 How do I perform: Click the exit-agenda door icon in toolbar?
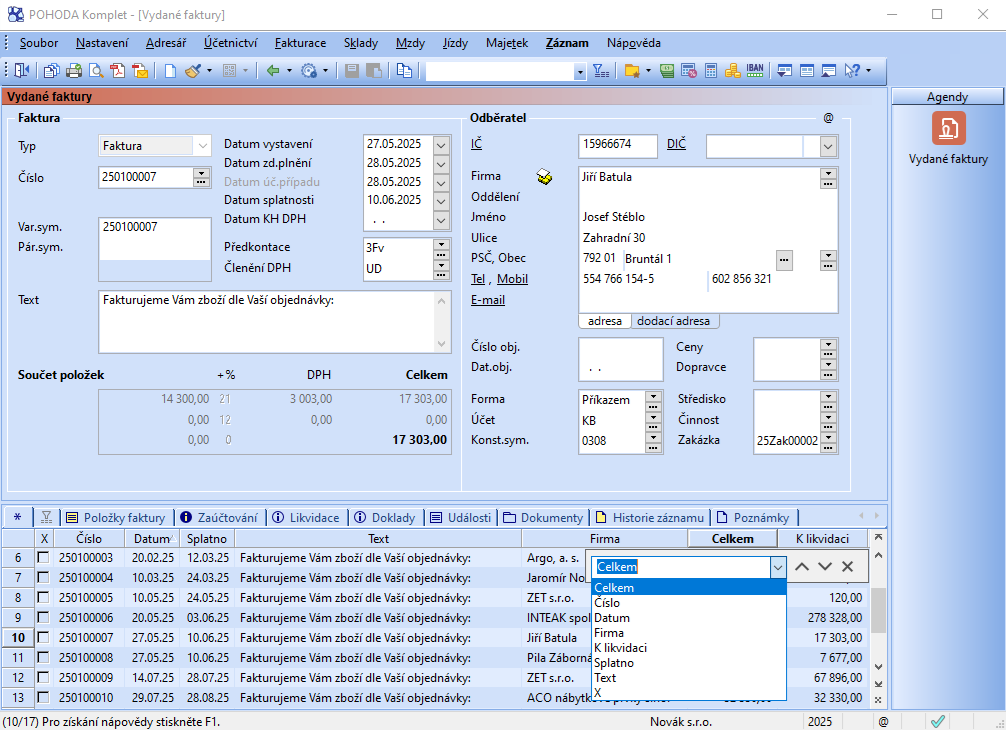(22, 71)
